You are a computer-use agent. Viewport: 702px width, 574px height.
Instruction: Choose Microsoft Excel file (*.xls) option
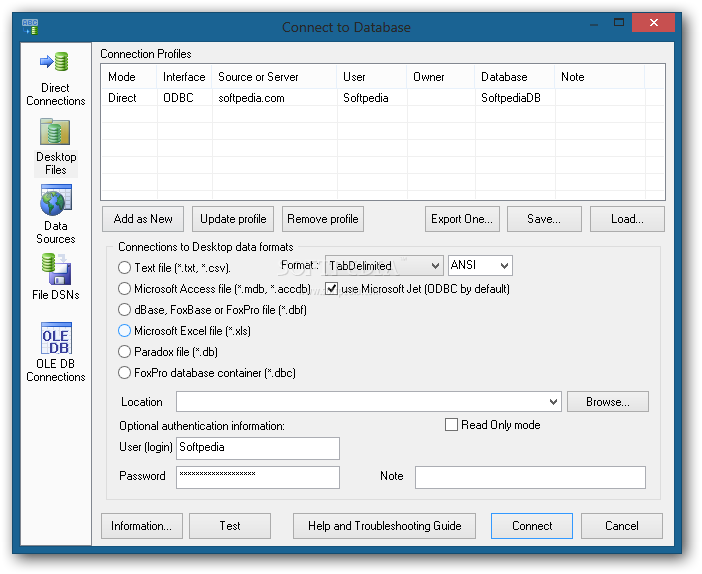124,331
